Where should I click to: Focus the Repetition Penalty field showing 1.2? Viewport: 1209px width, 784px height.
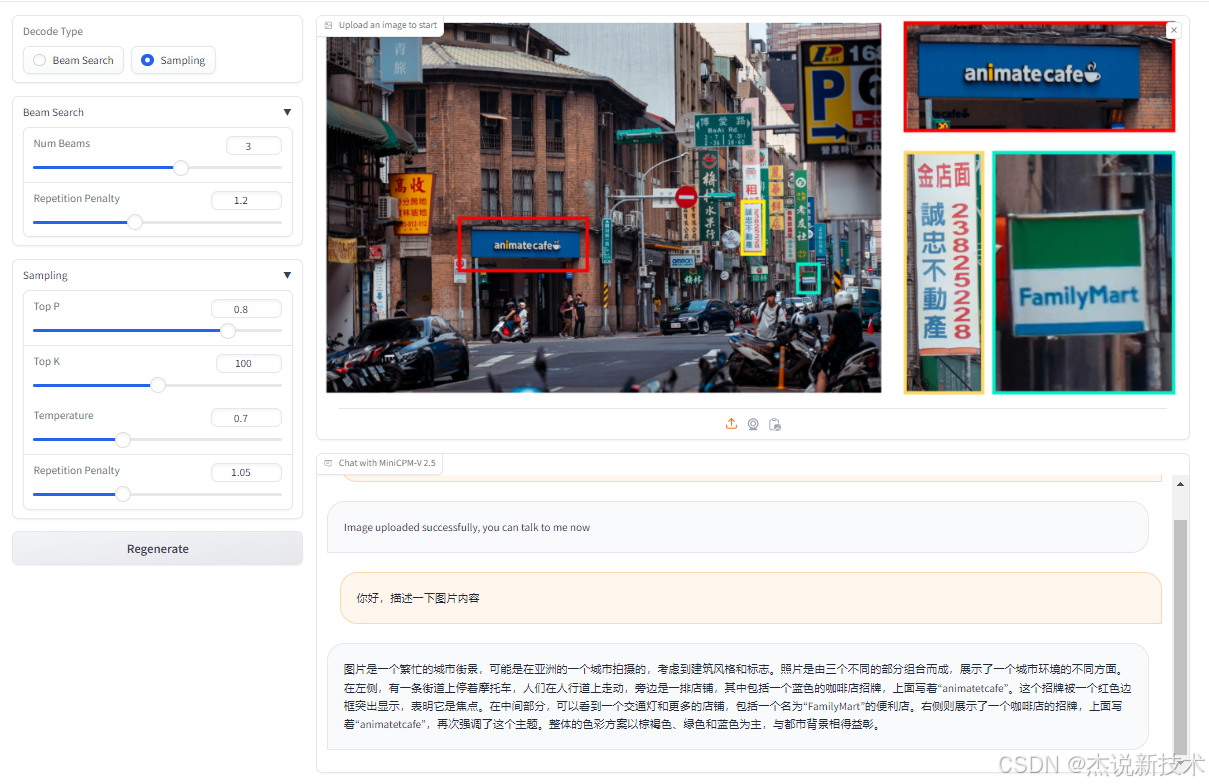(x=247, y=200)
